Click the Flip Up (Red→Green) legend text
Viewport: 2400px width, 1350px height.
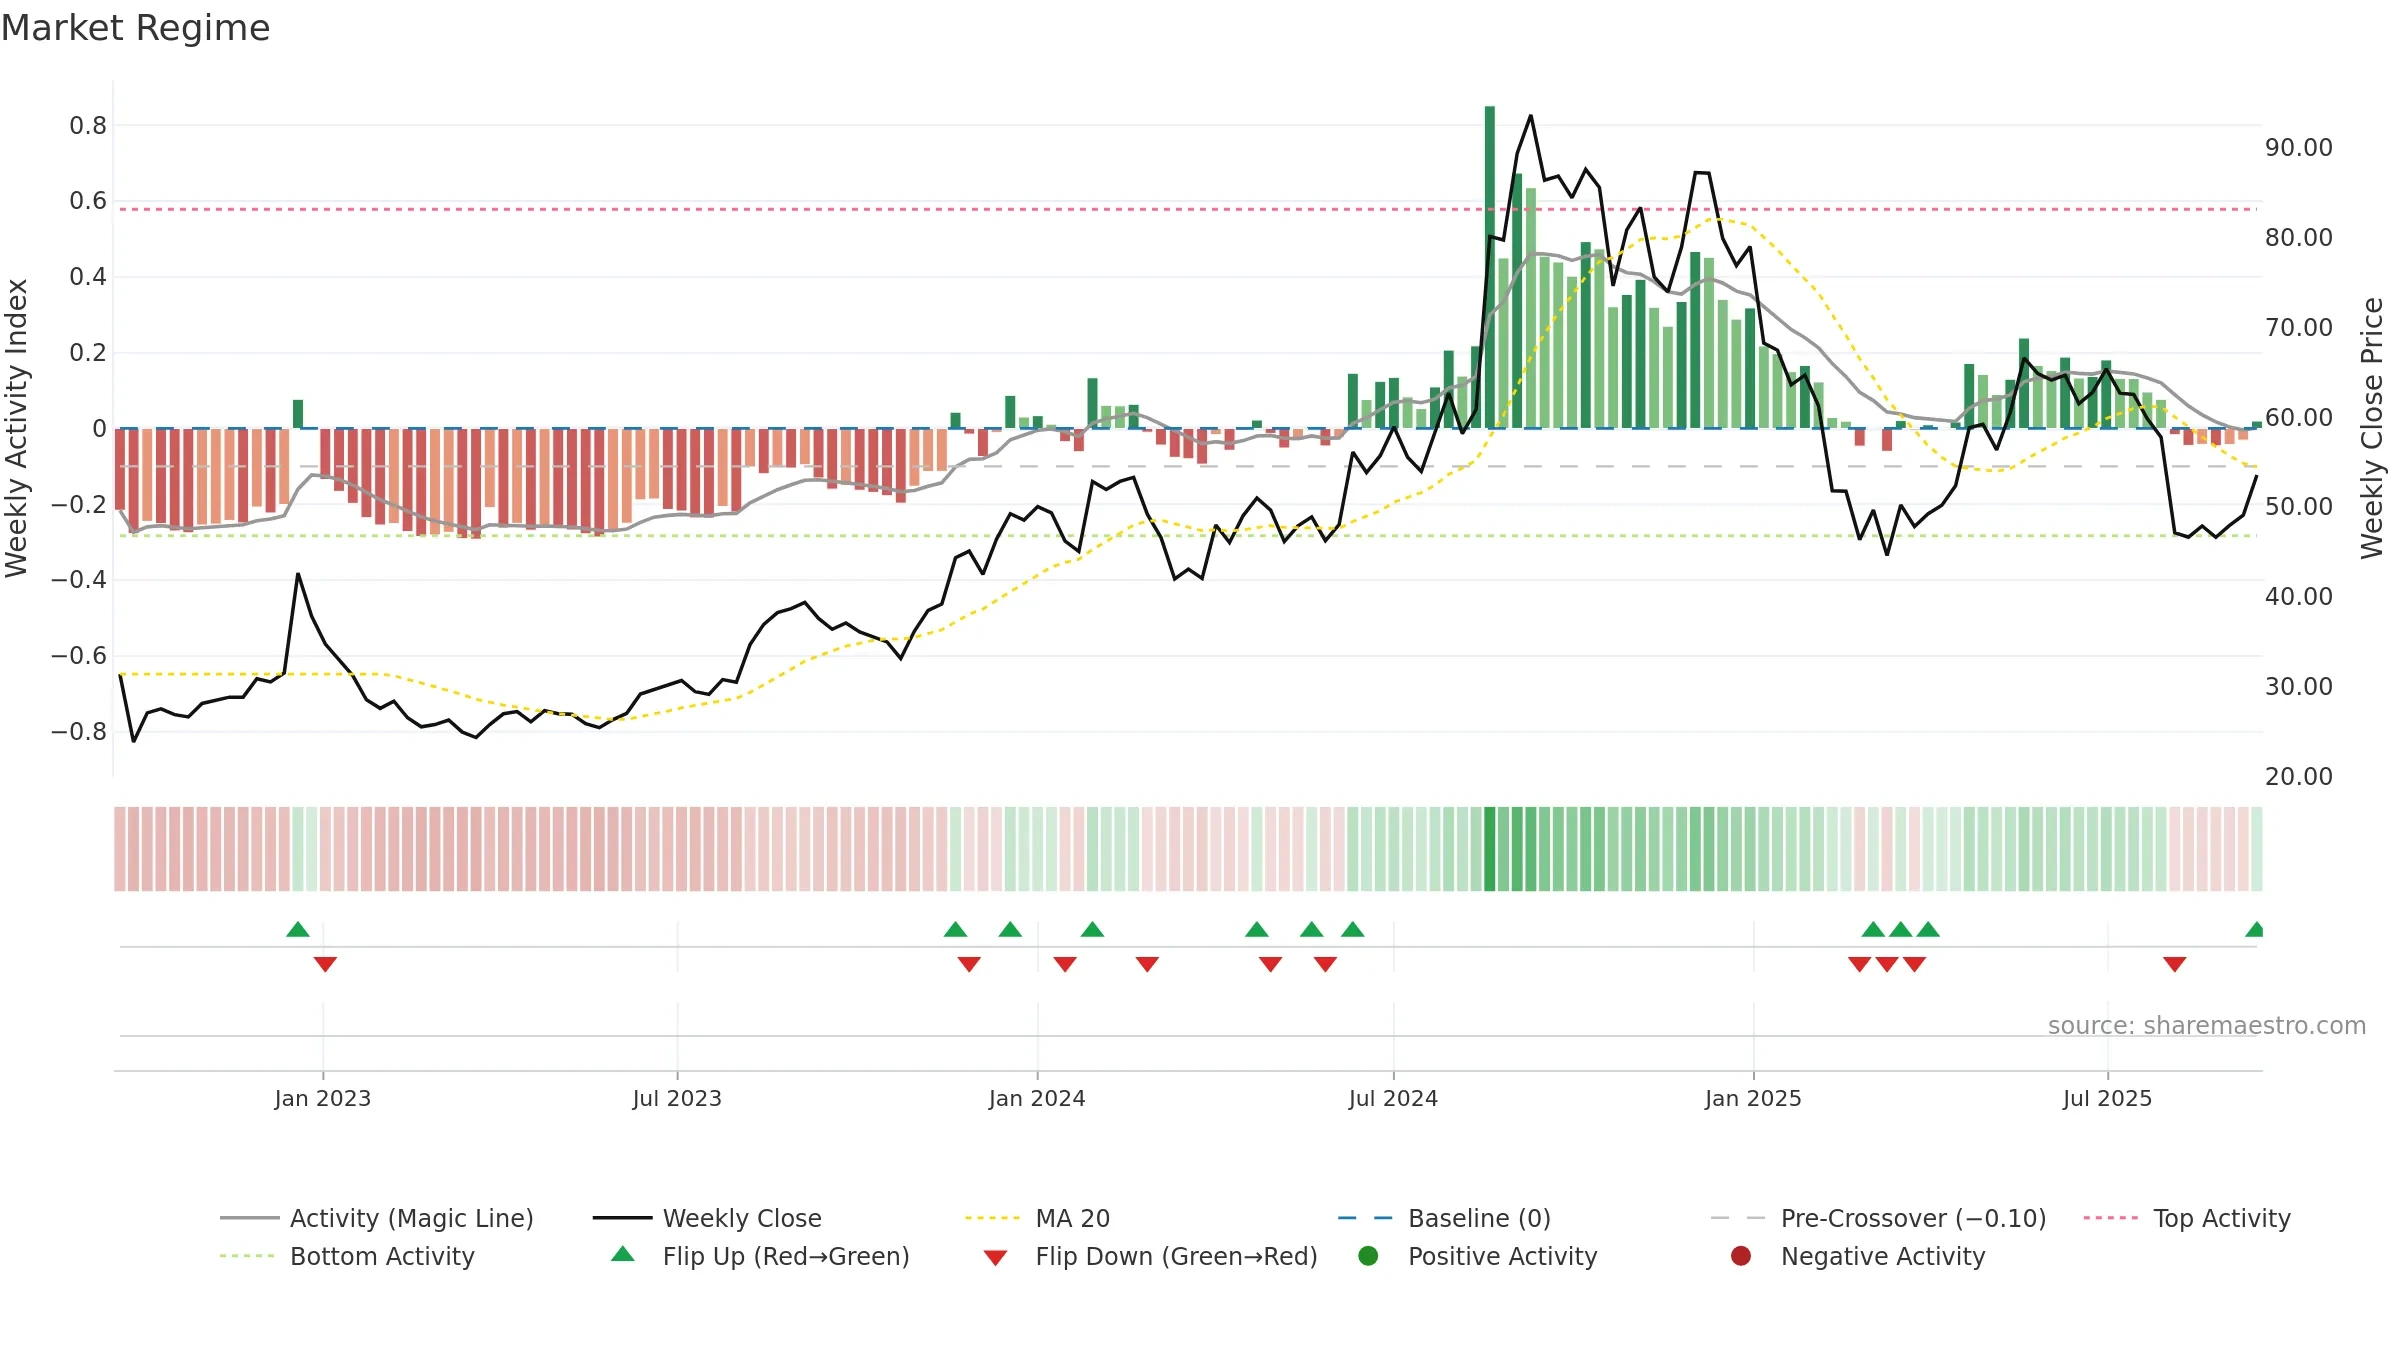click(786, 1256)
